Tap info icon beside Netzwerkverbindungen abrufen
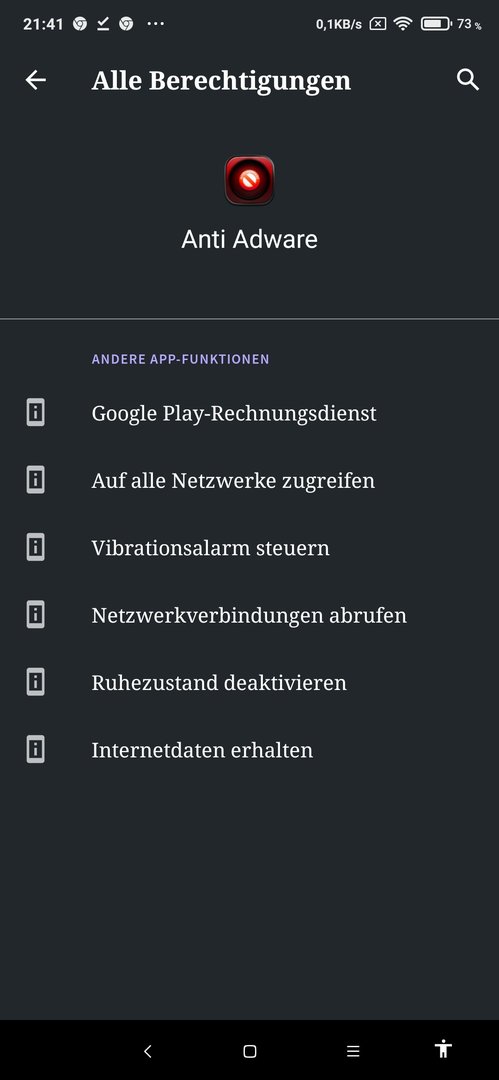The image size is (499, 1080). point(36,615)
